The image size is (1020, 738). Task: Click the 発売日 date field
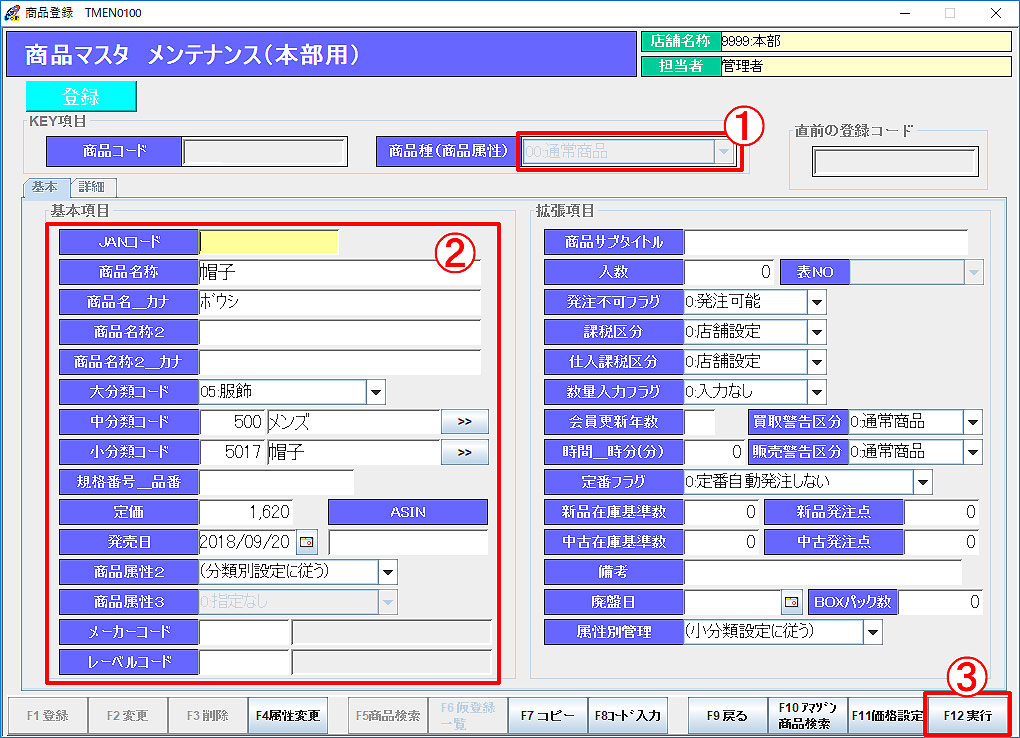[247, 541]
